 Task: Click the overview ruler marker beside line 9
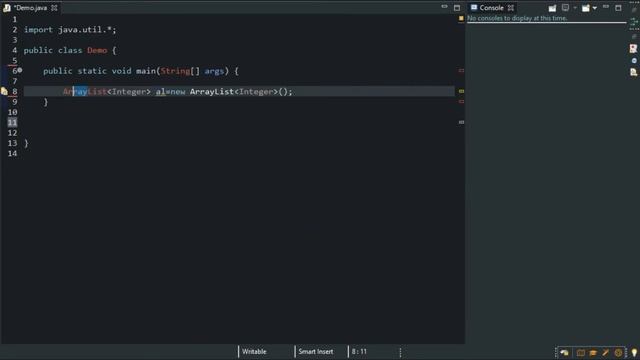click(x=461, y=102)
